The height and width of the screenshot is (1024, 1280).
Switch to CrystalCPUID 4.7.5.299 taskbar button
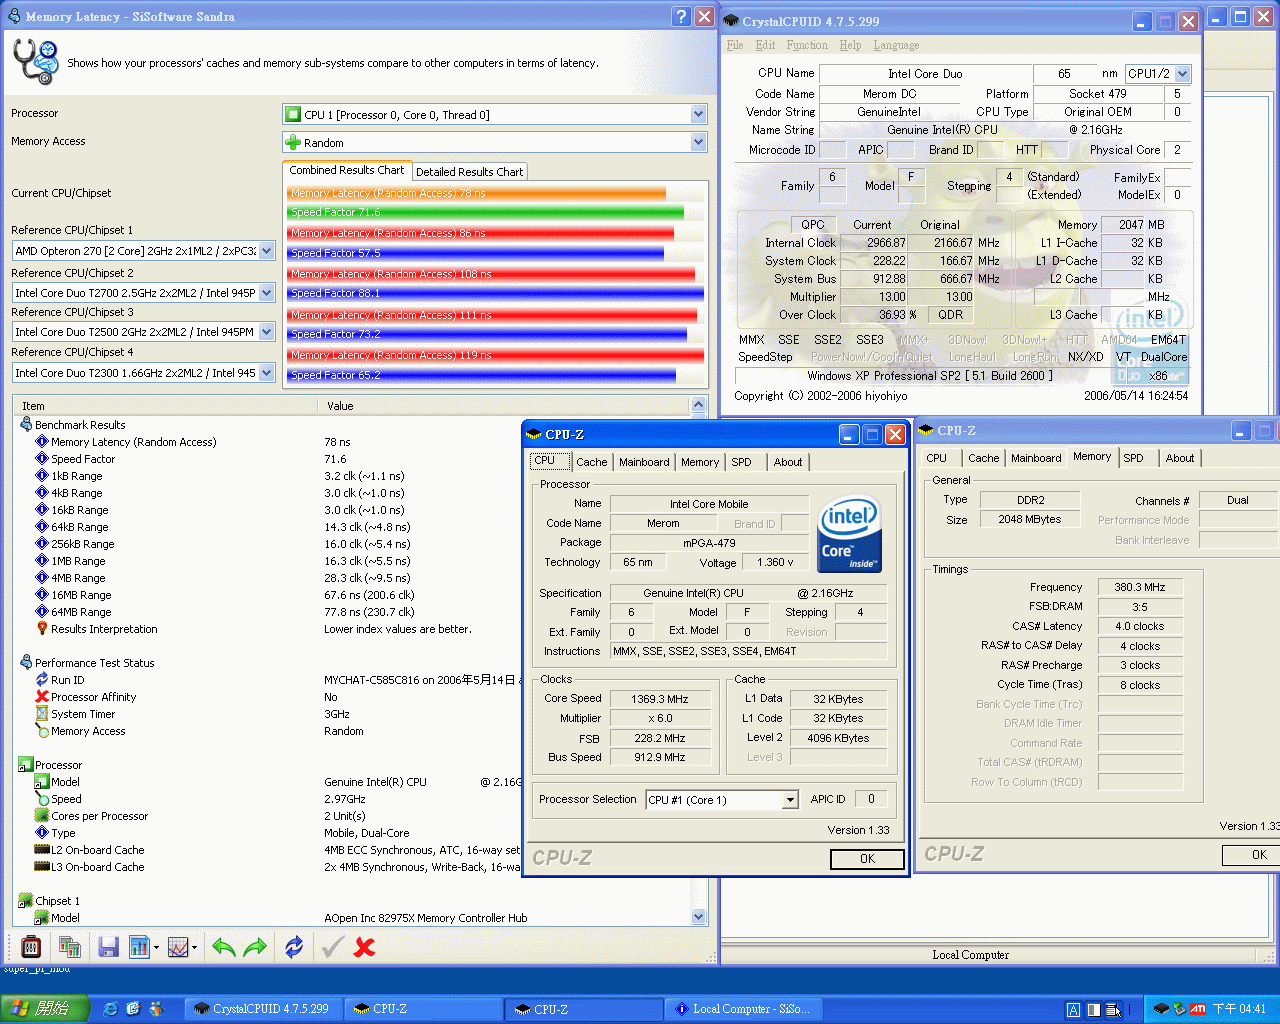[266, 1009]
